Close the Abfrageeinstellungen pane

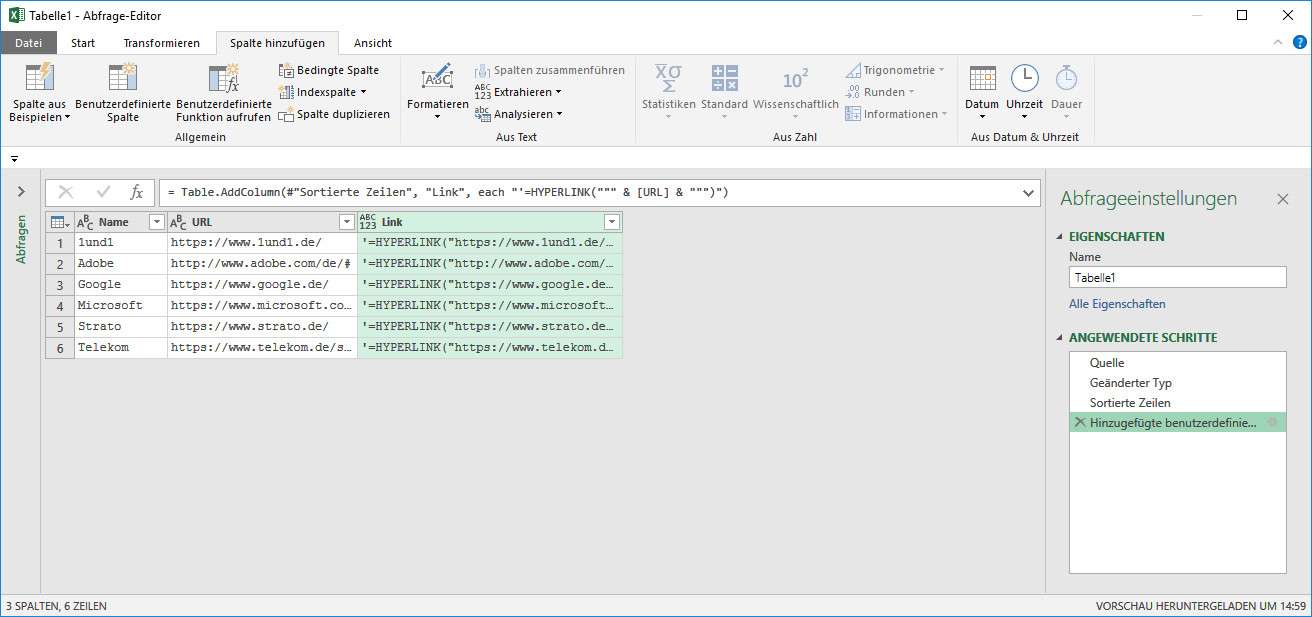(1283, 199)
